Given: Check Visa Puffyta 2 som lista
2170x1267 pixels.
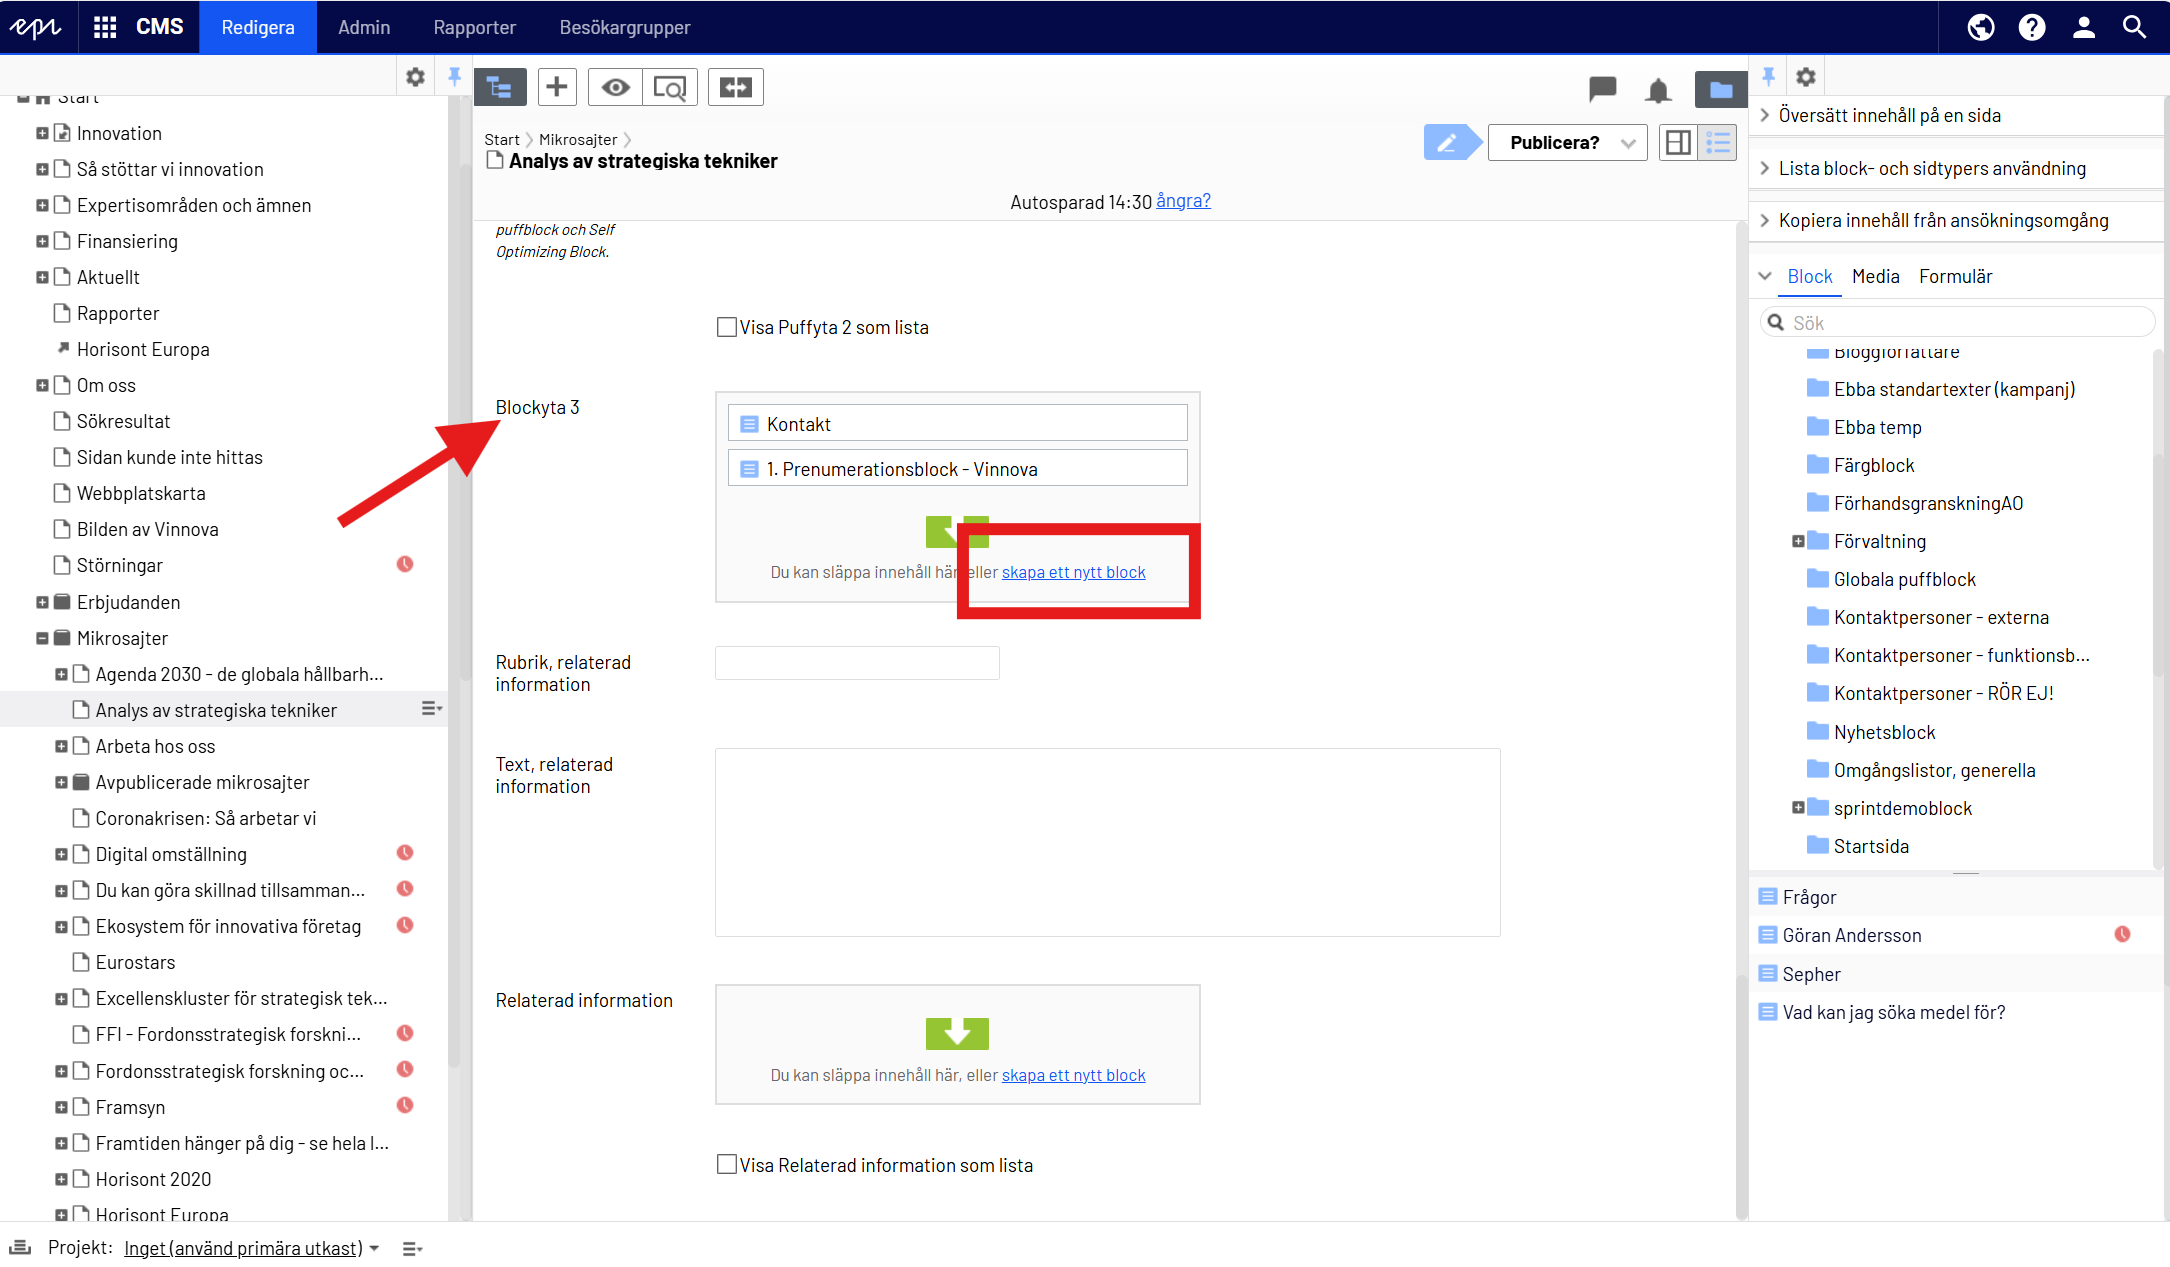Looking at the screenshot, I should [x=727, y=327].
